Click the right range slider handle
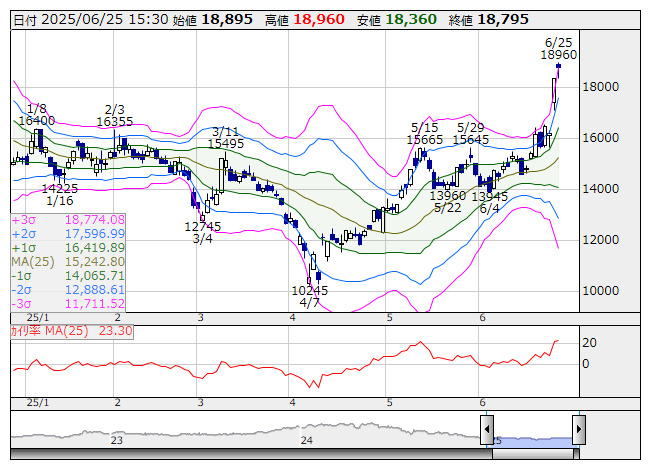This screenshot has height=470, width=653. [578, 429]
